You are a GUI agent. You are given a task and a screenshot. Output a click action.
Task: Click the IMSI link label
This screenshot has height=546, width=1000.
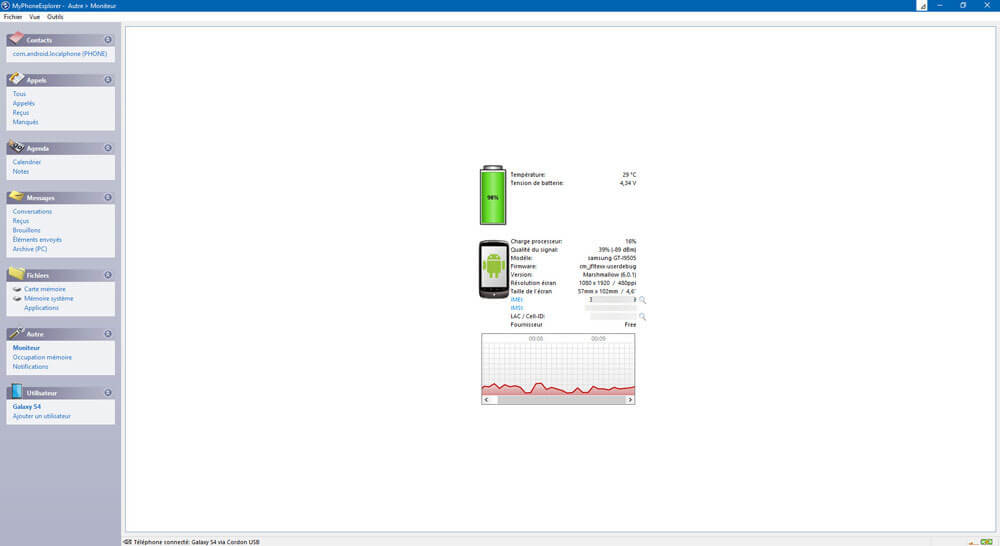coord(517,308)
